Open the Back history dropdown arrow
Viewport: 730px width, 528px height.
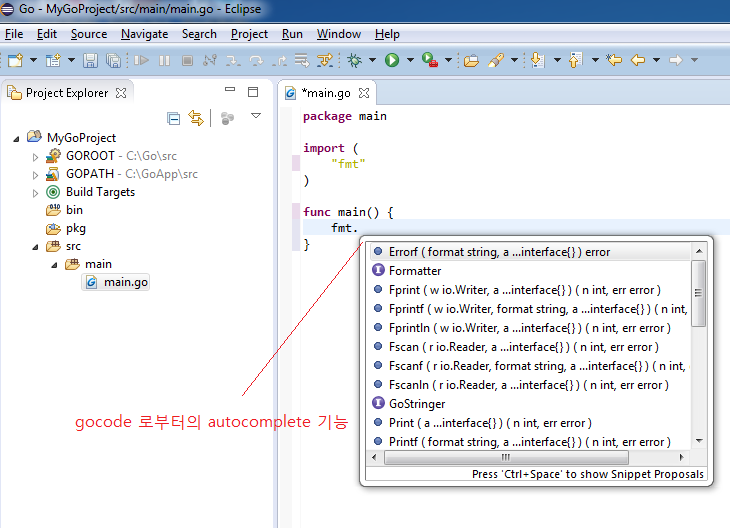656,60
